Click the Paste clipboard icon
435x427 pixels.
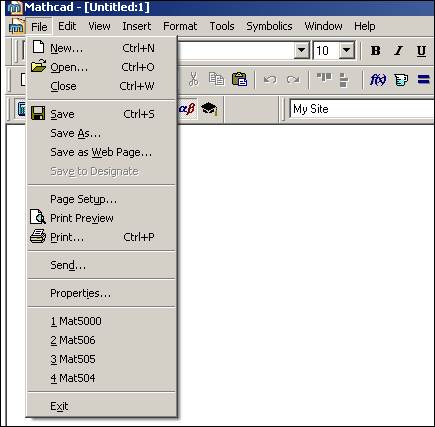click(x=239, y=80)
